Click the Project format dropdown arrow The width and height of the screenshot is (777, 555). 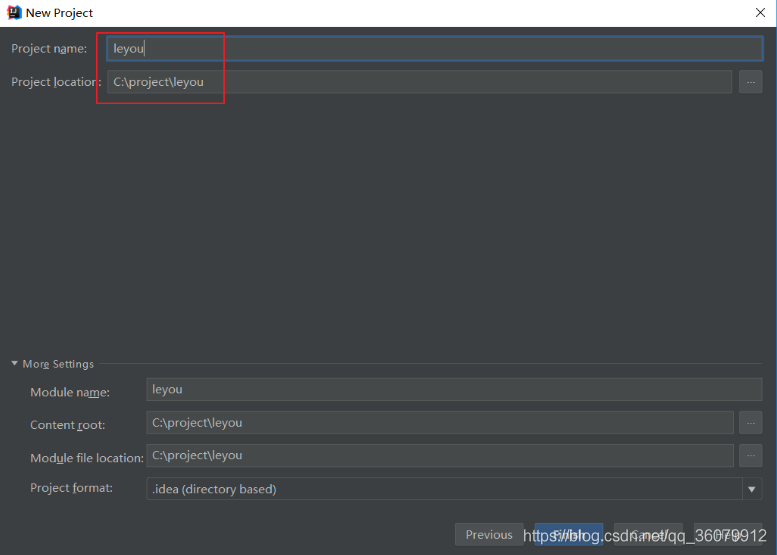(x=752, y=489)
